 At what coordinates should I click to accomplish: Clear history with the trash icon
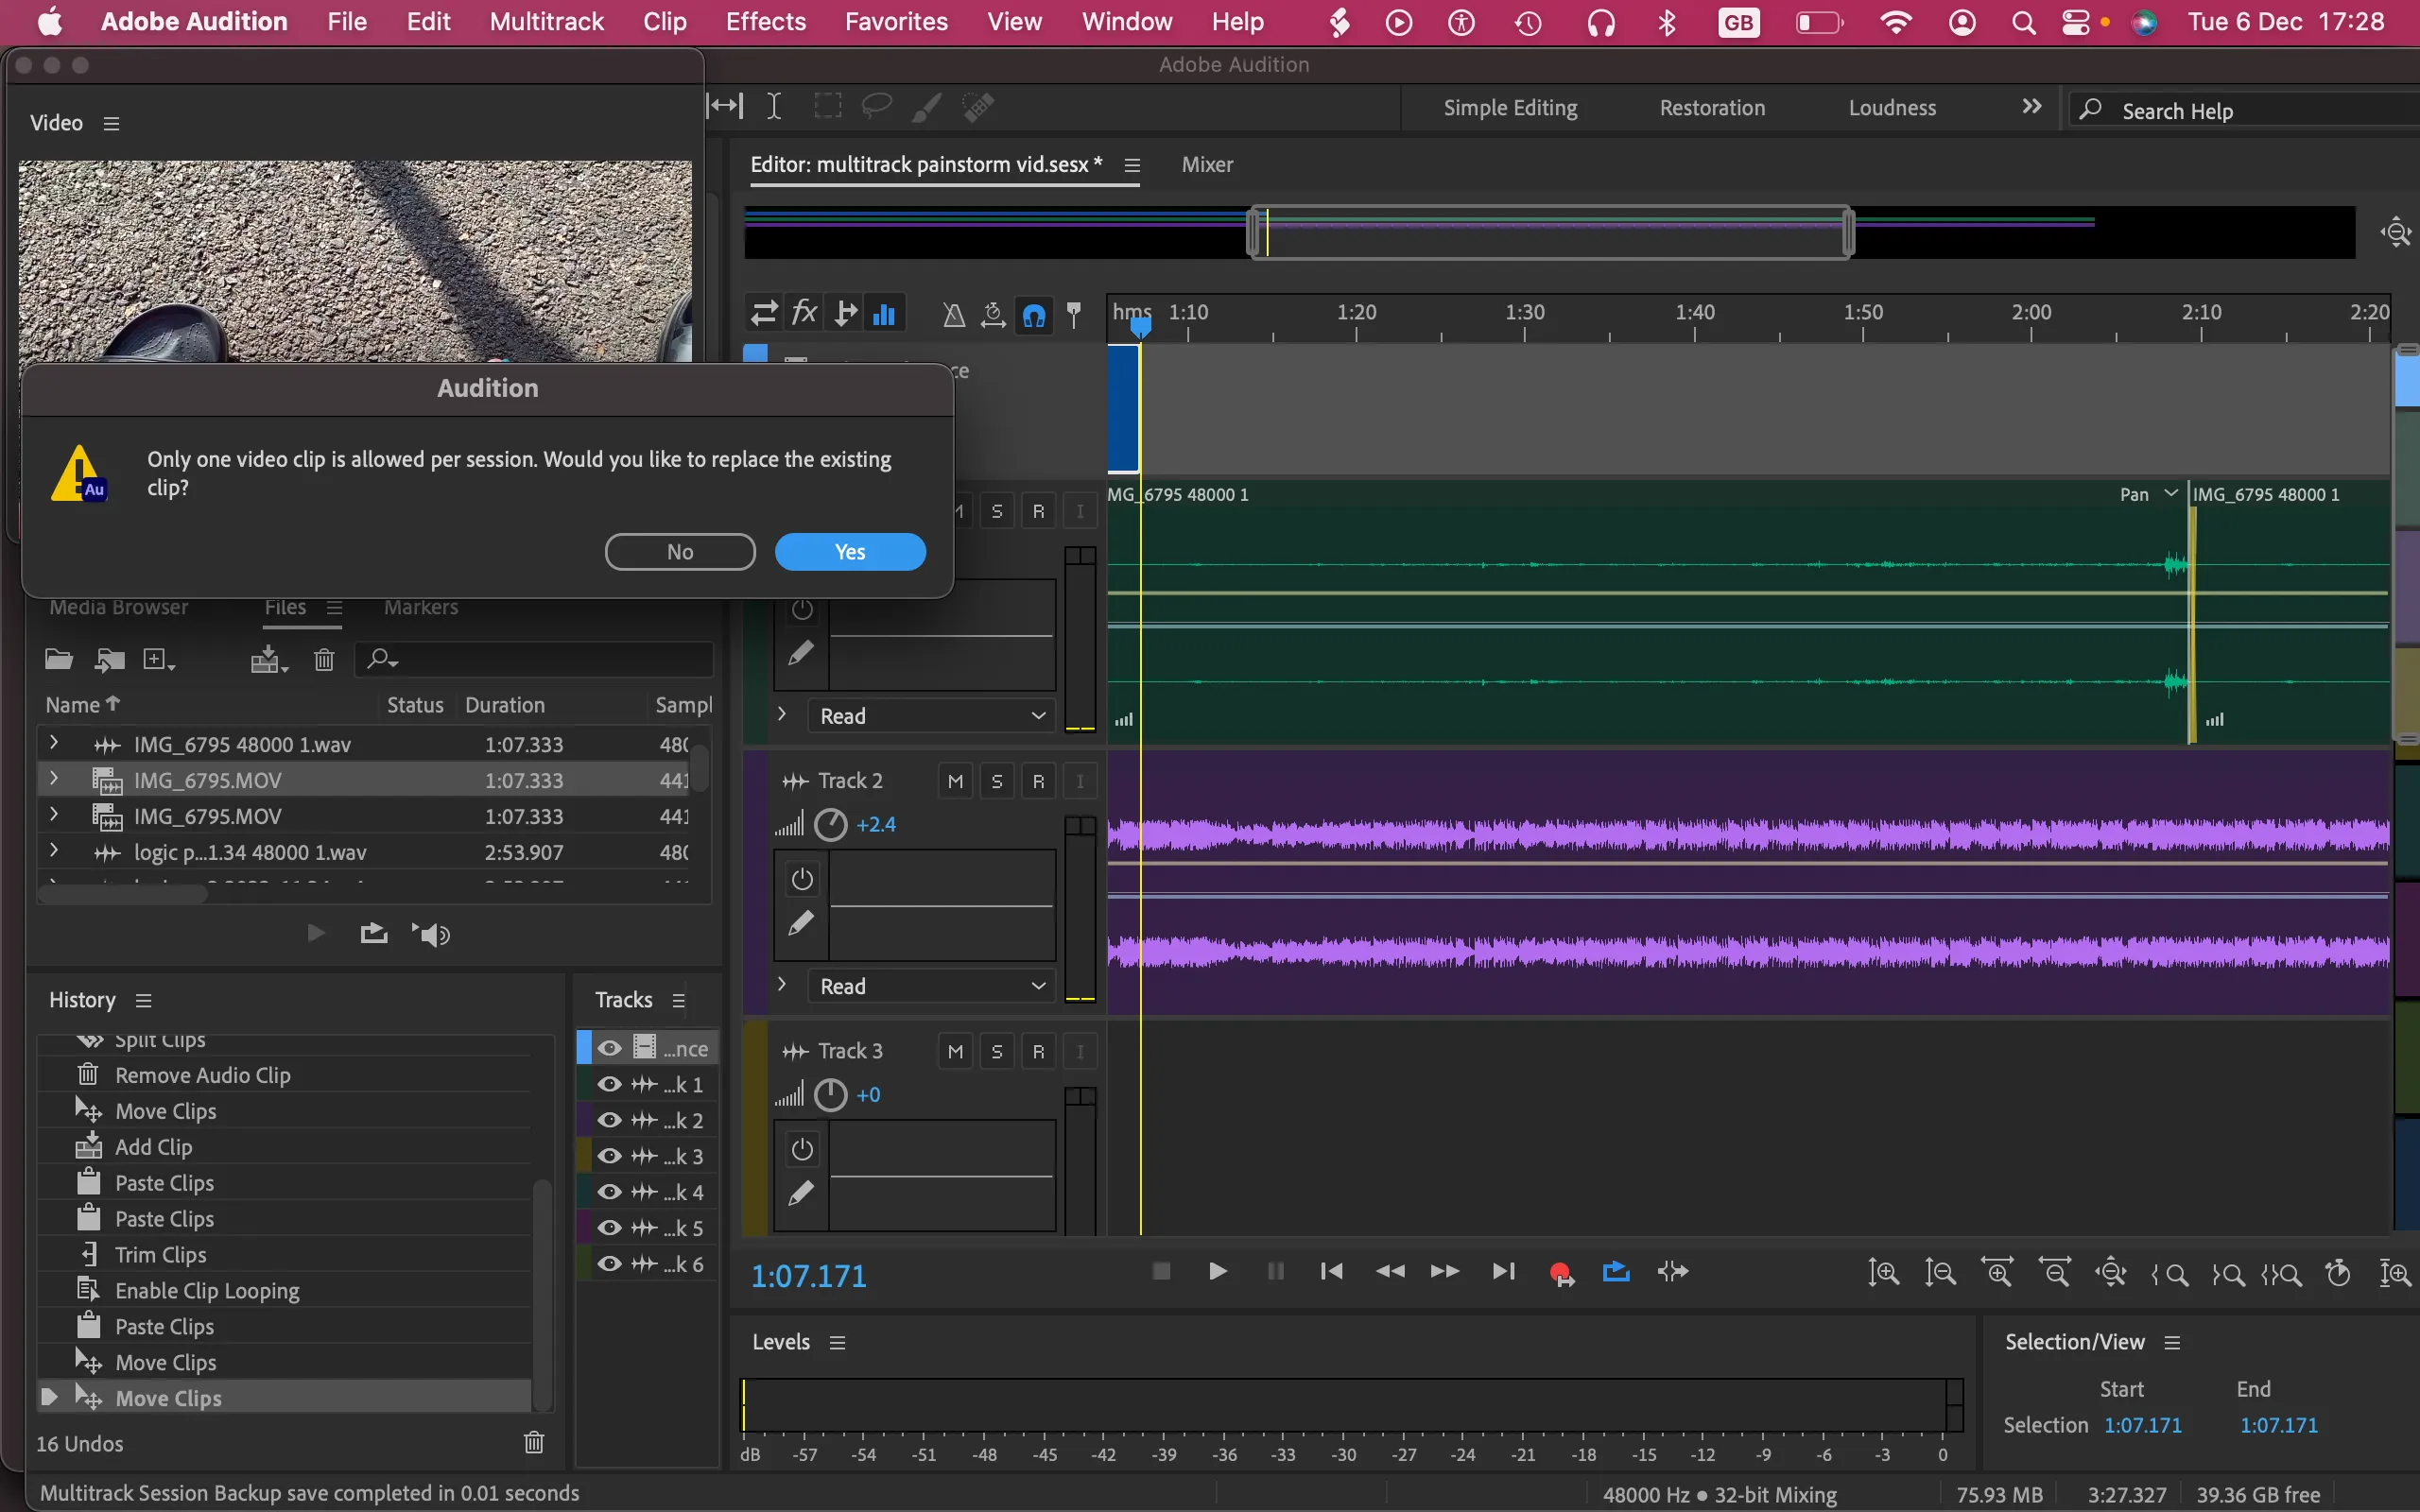tap(534, 1442)
